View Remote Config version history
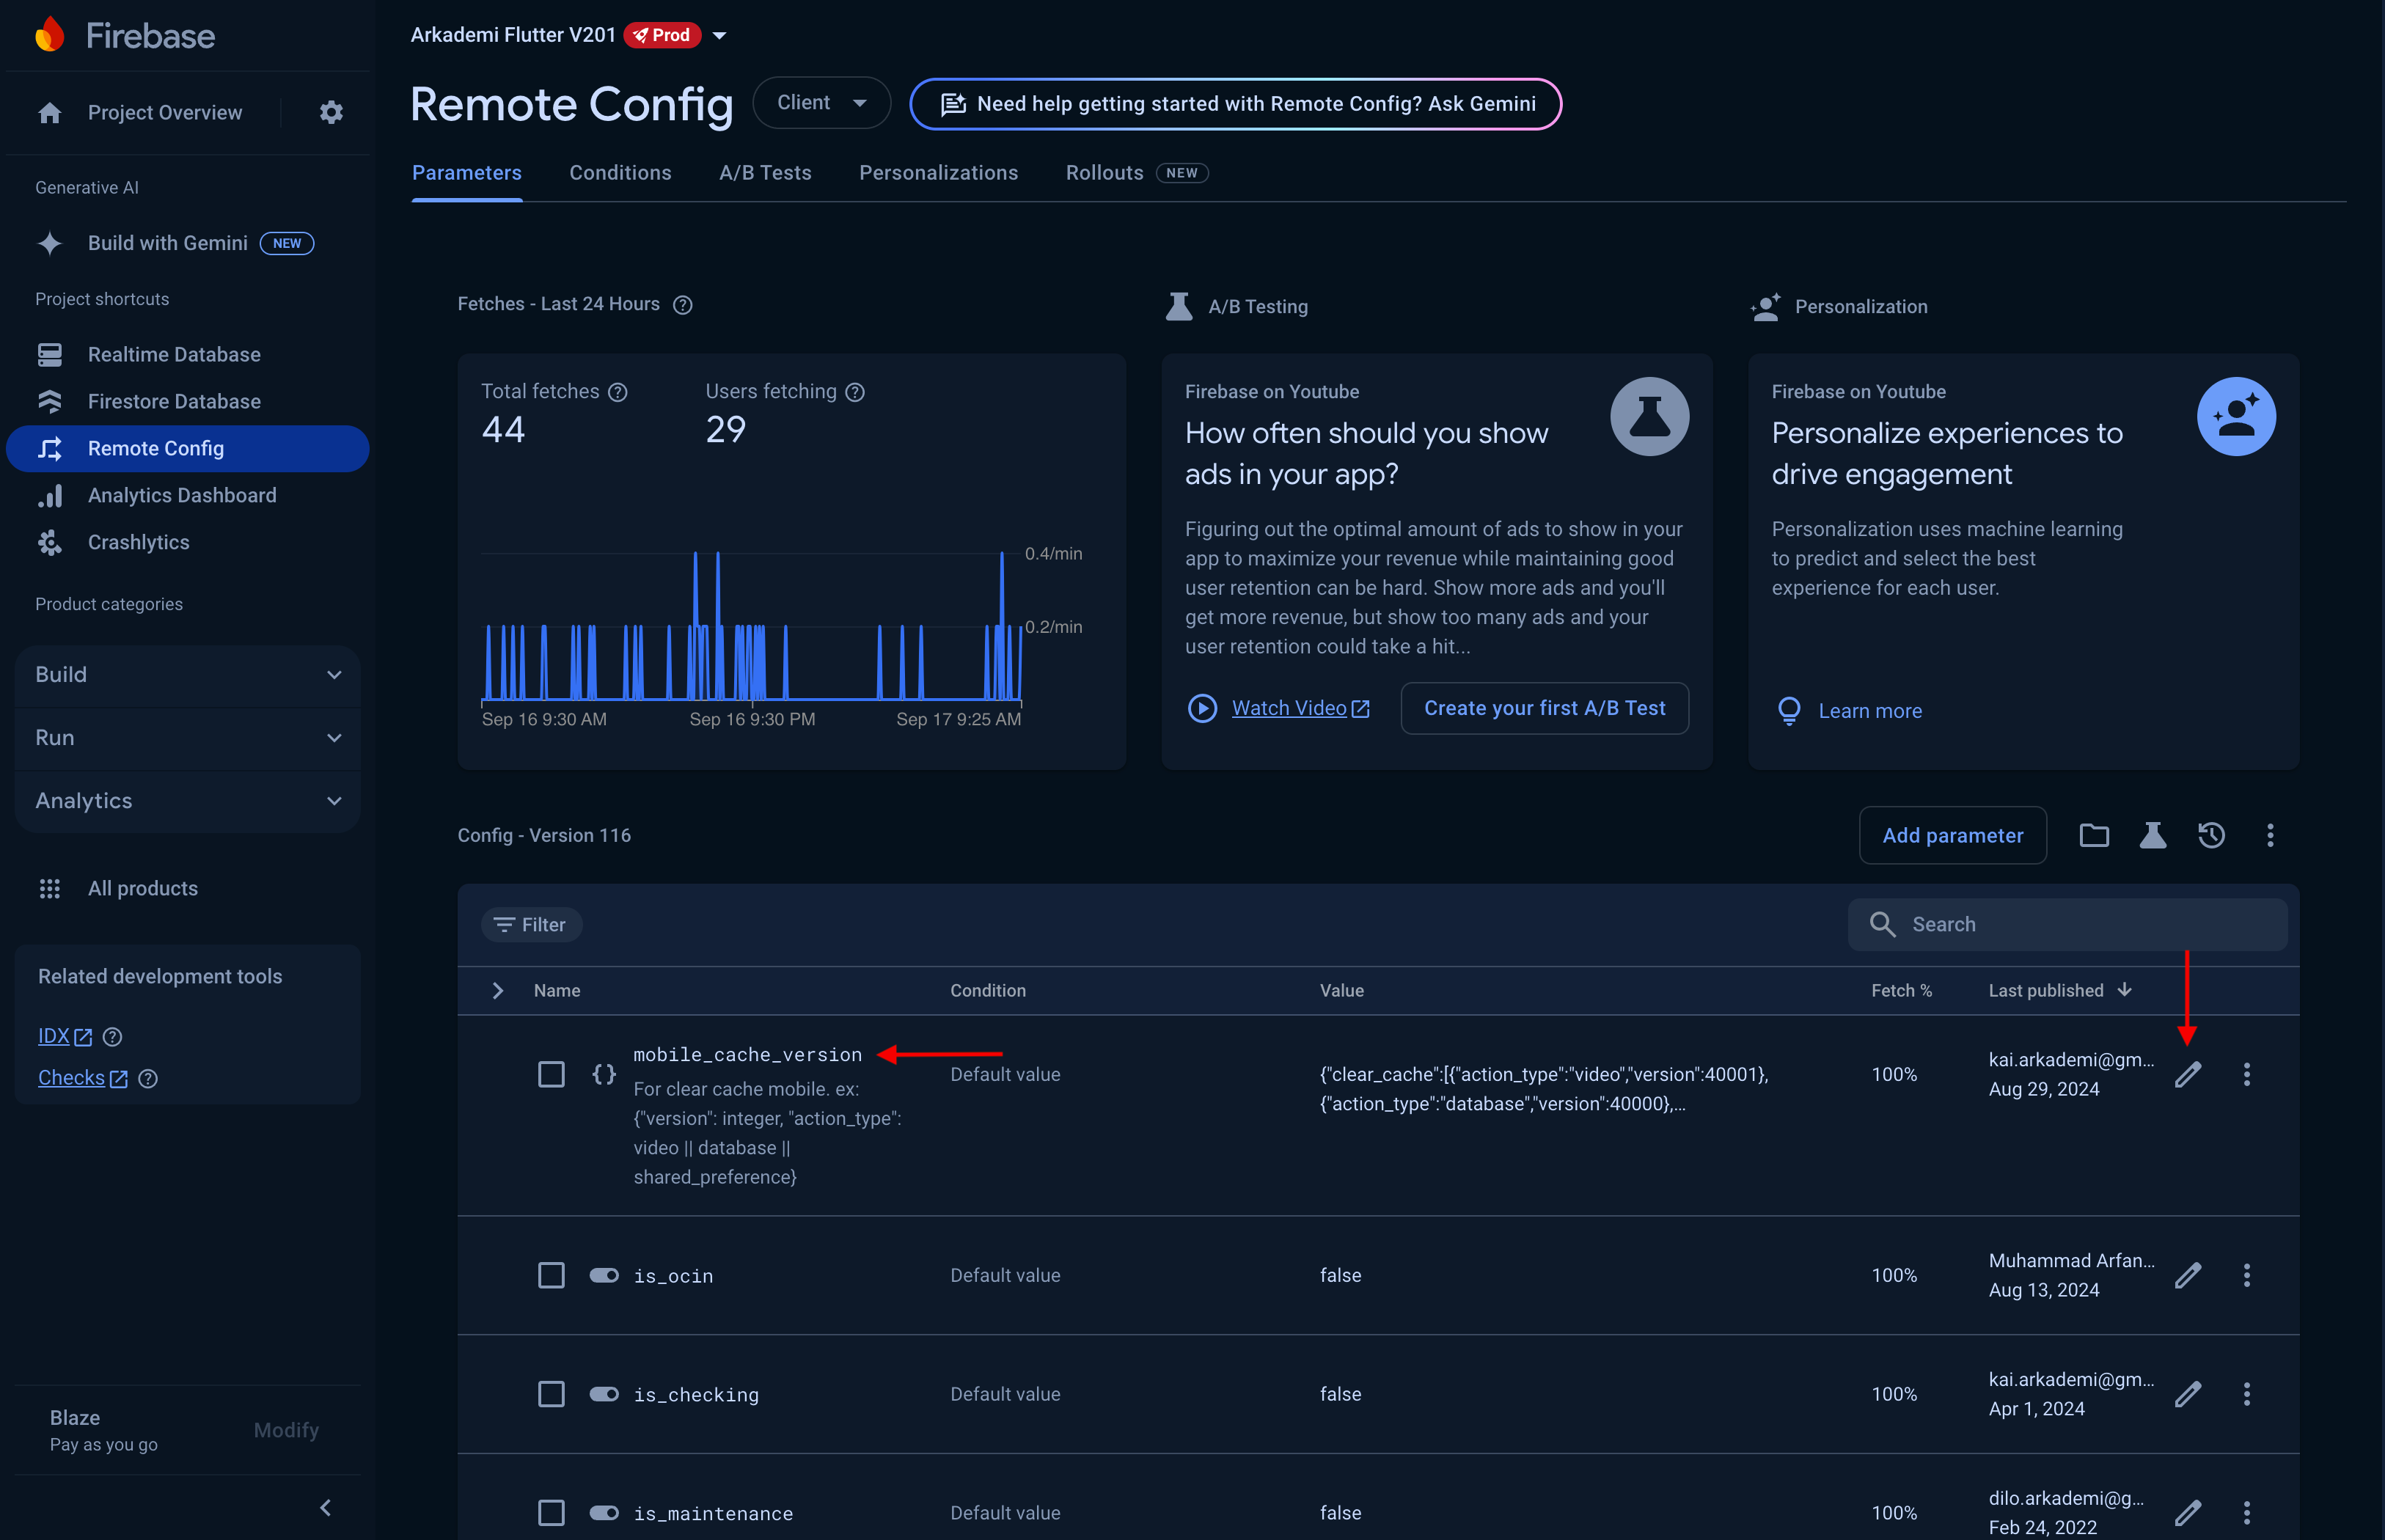 tap(2211, 835)
